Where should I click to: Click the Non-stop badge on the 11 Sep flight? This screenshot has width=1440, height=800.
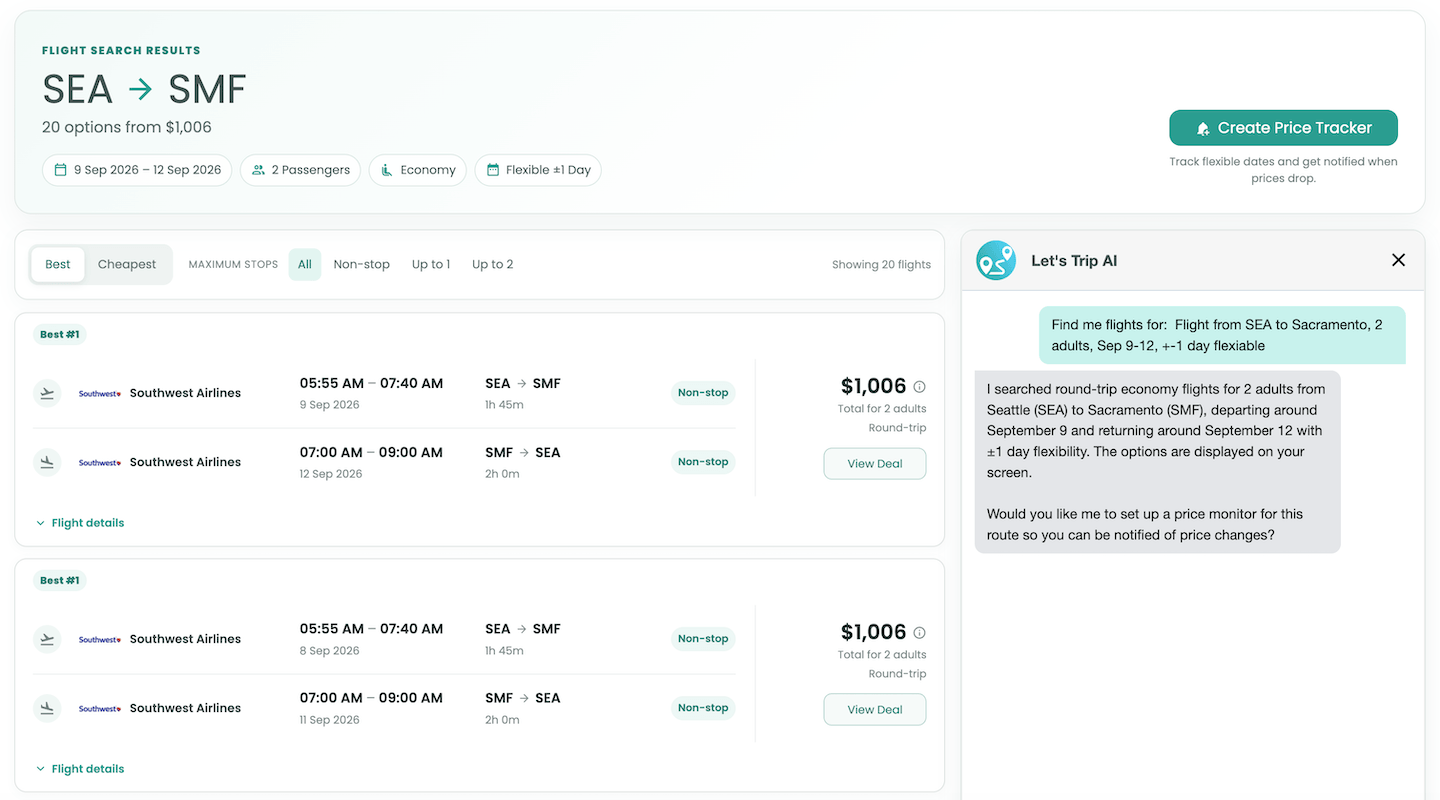[703, 708]
